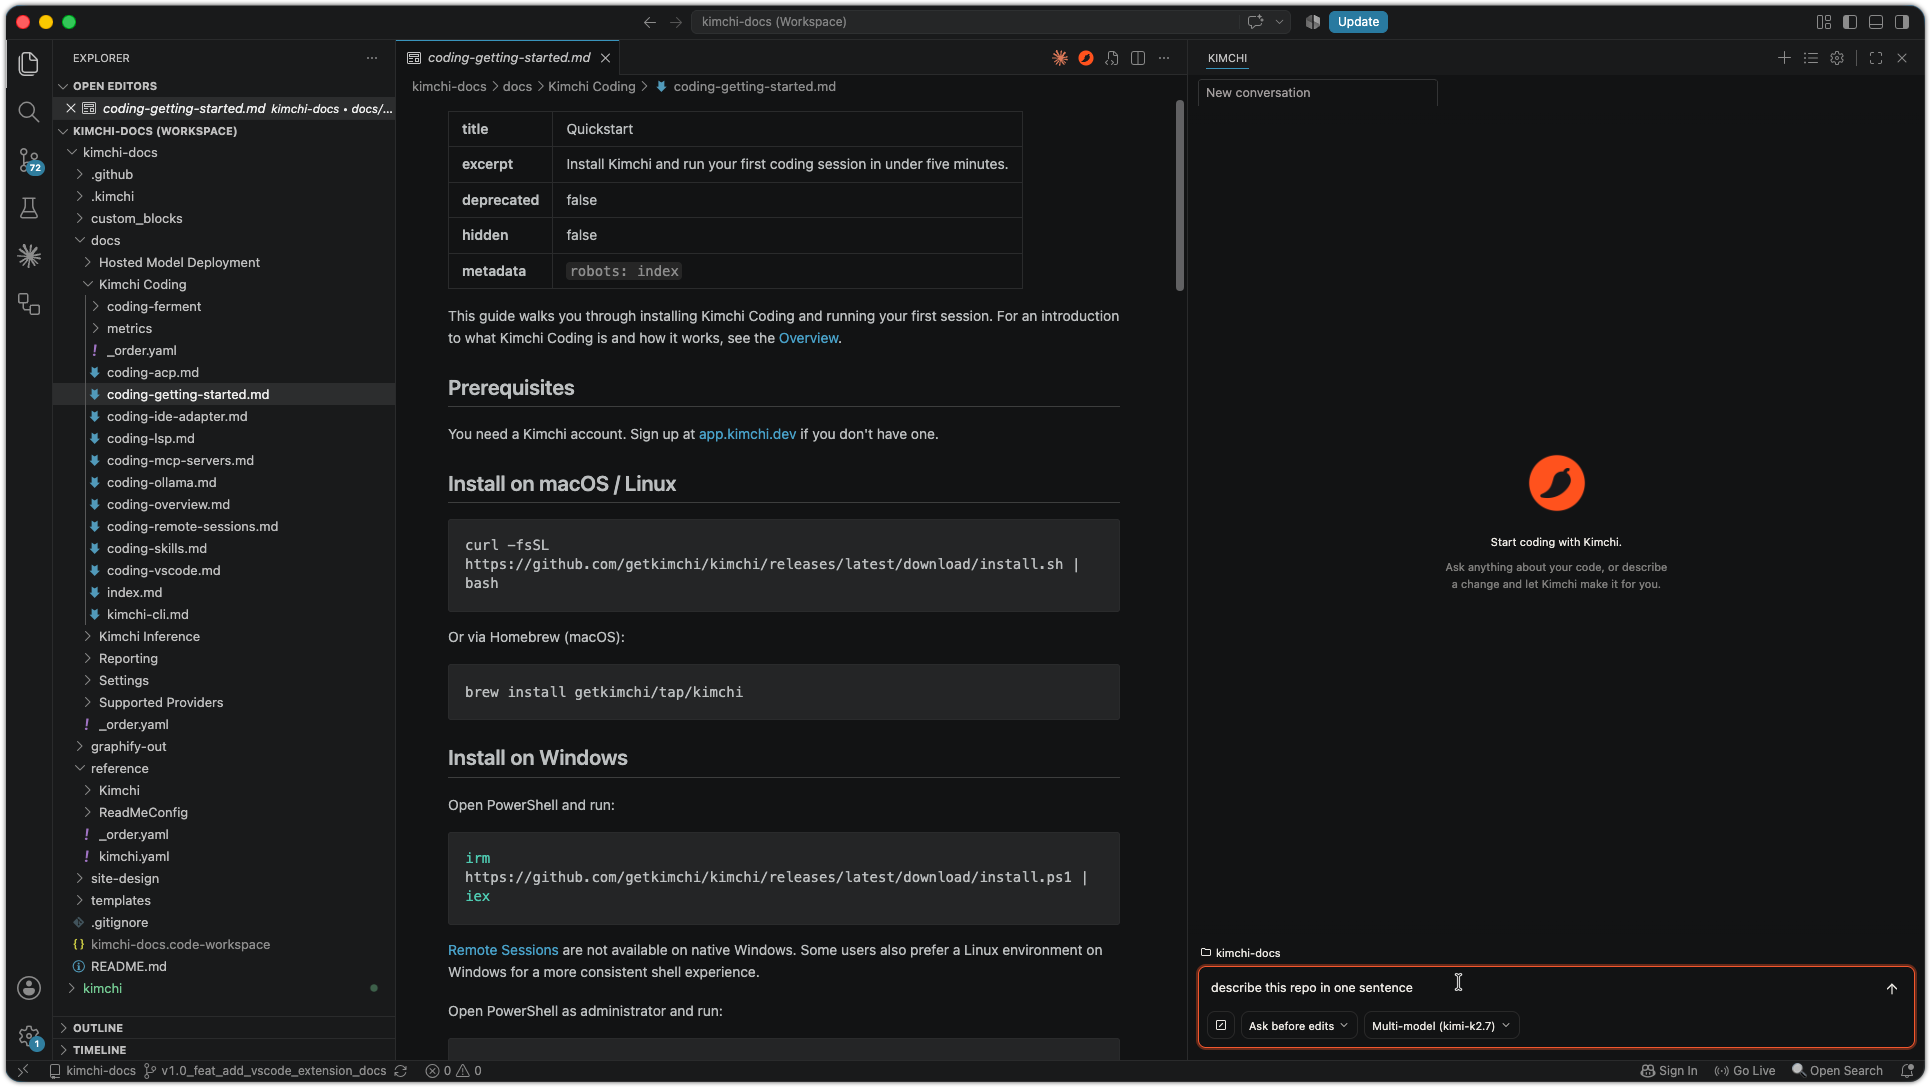1930x1087 pixels.
Task: Open the Manage gear in the activity bar
Action: coord(29,1036)
